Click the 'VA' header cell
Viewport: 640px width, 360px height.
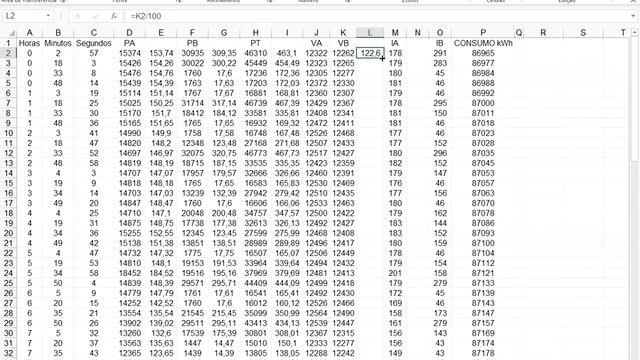click(x=316, y=43)
